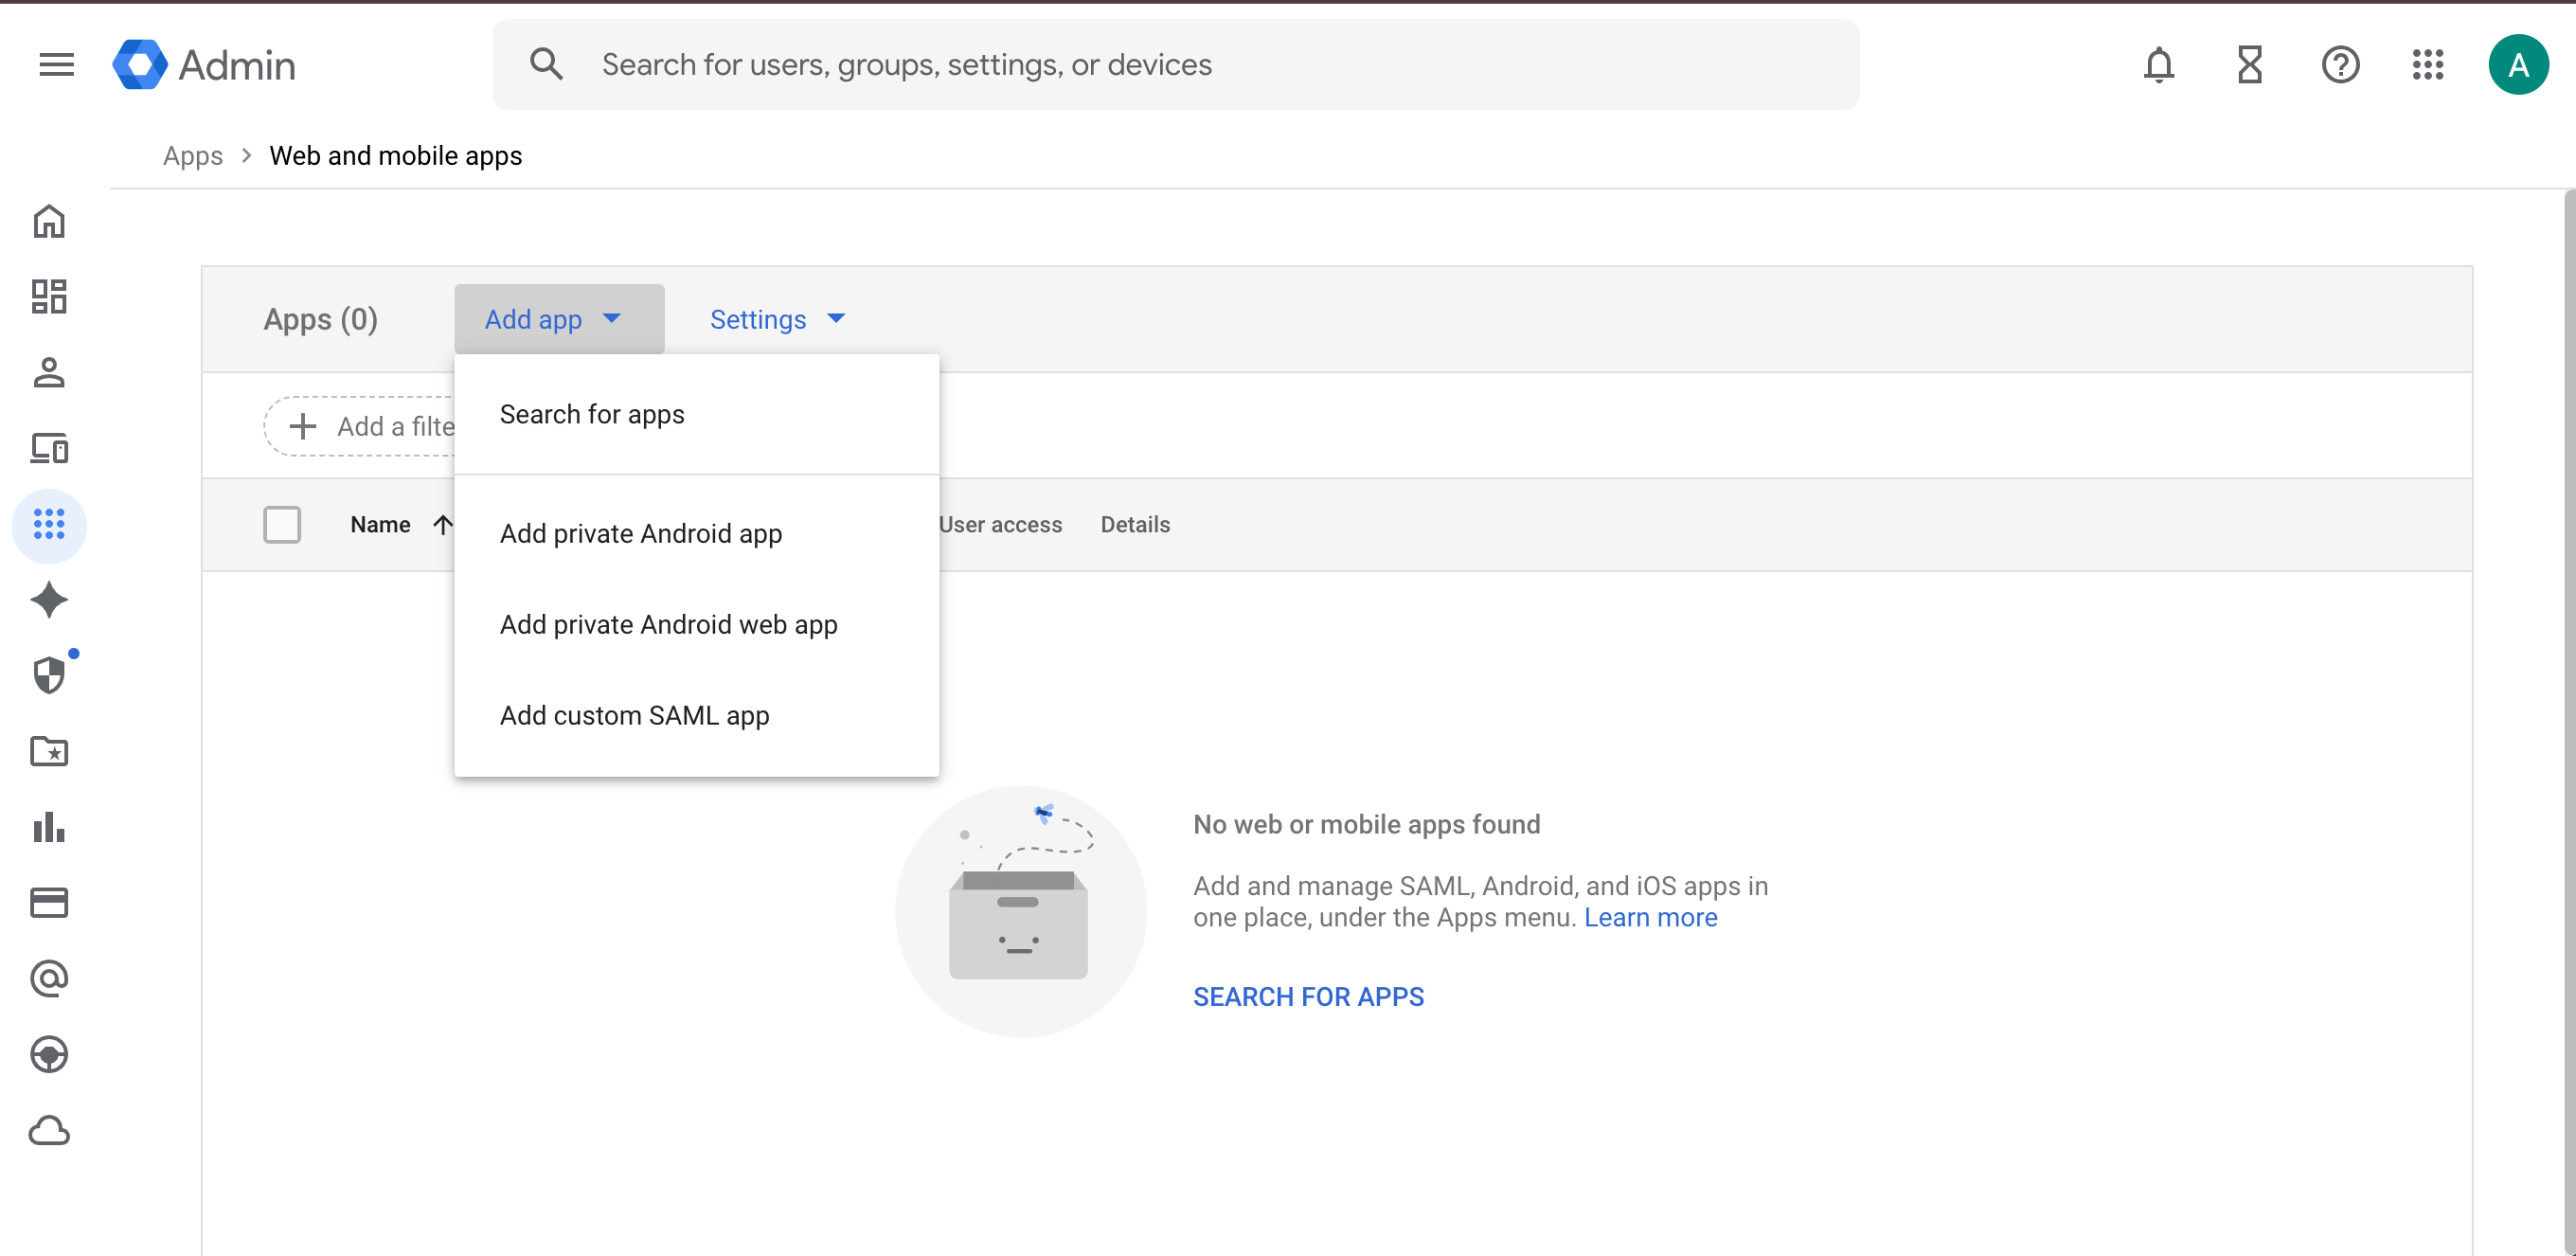The height and width of the screenshot is (1256, 2576).
Task: Open the hourglass tasks icon
Action: (x=2249, y=65)
